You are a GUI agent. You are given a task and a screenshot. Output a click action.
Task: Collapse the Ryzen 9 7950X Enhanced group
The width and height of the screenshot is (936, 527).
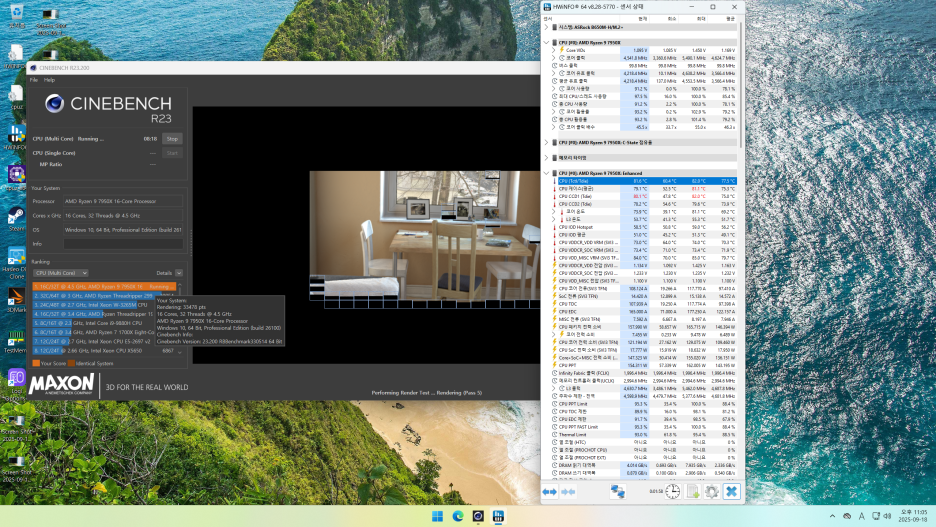tap(546, 173)
